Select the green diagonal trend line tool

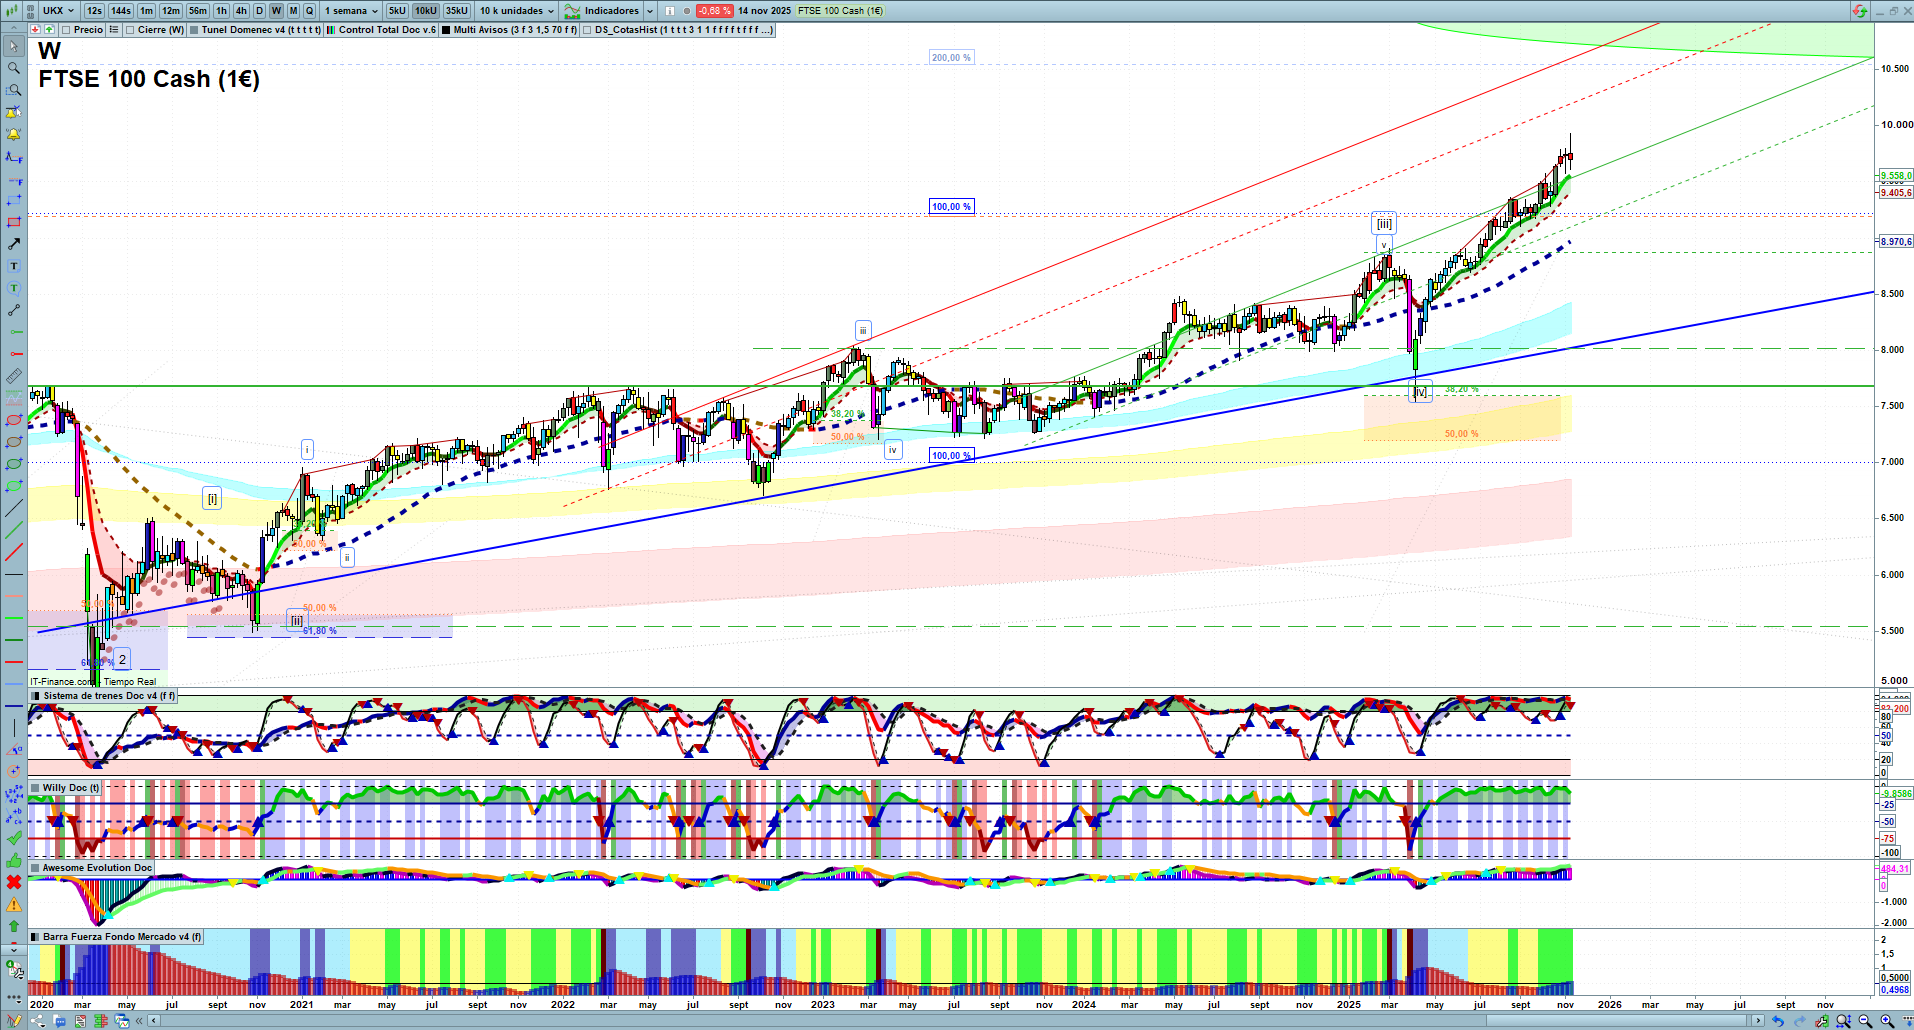pyautogui.click(x=14, y=530)
